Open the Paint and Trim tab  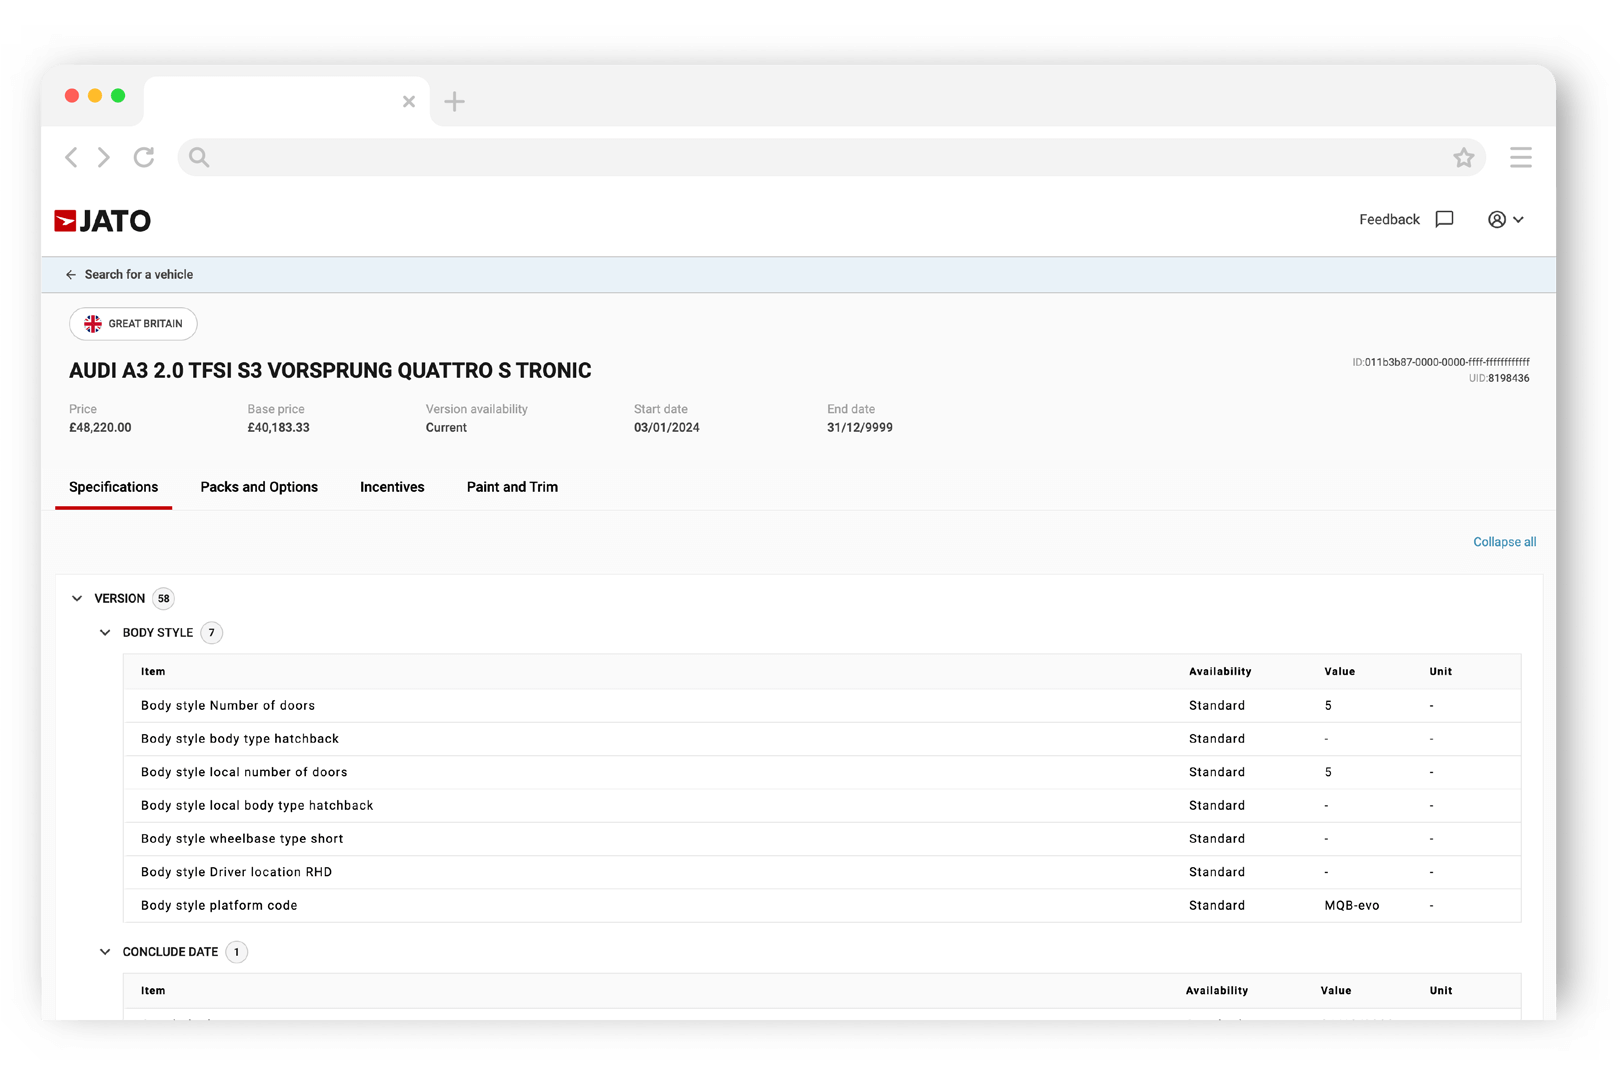coord(511,487)
